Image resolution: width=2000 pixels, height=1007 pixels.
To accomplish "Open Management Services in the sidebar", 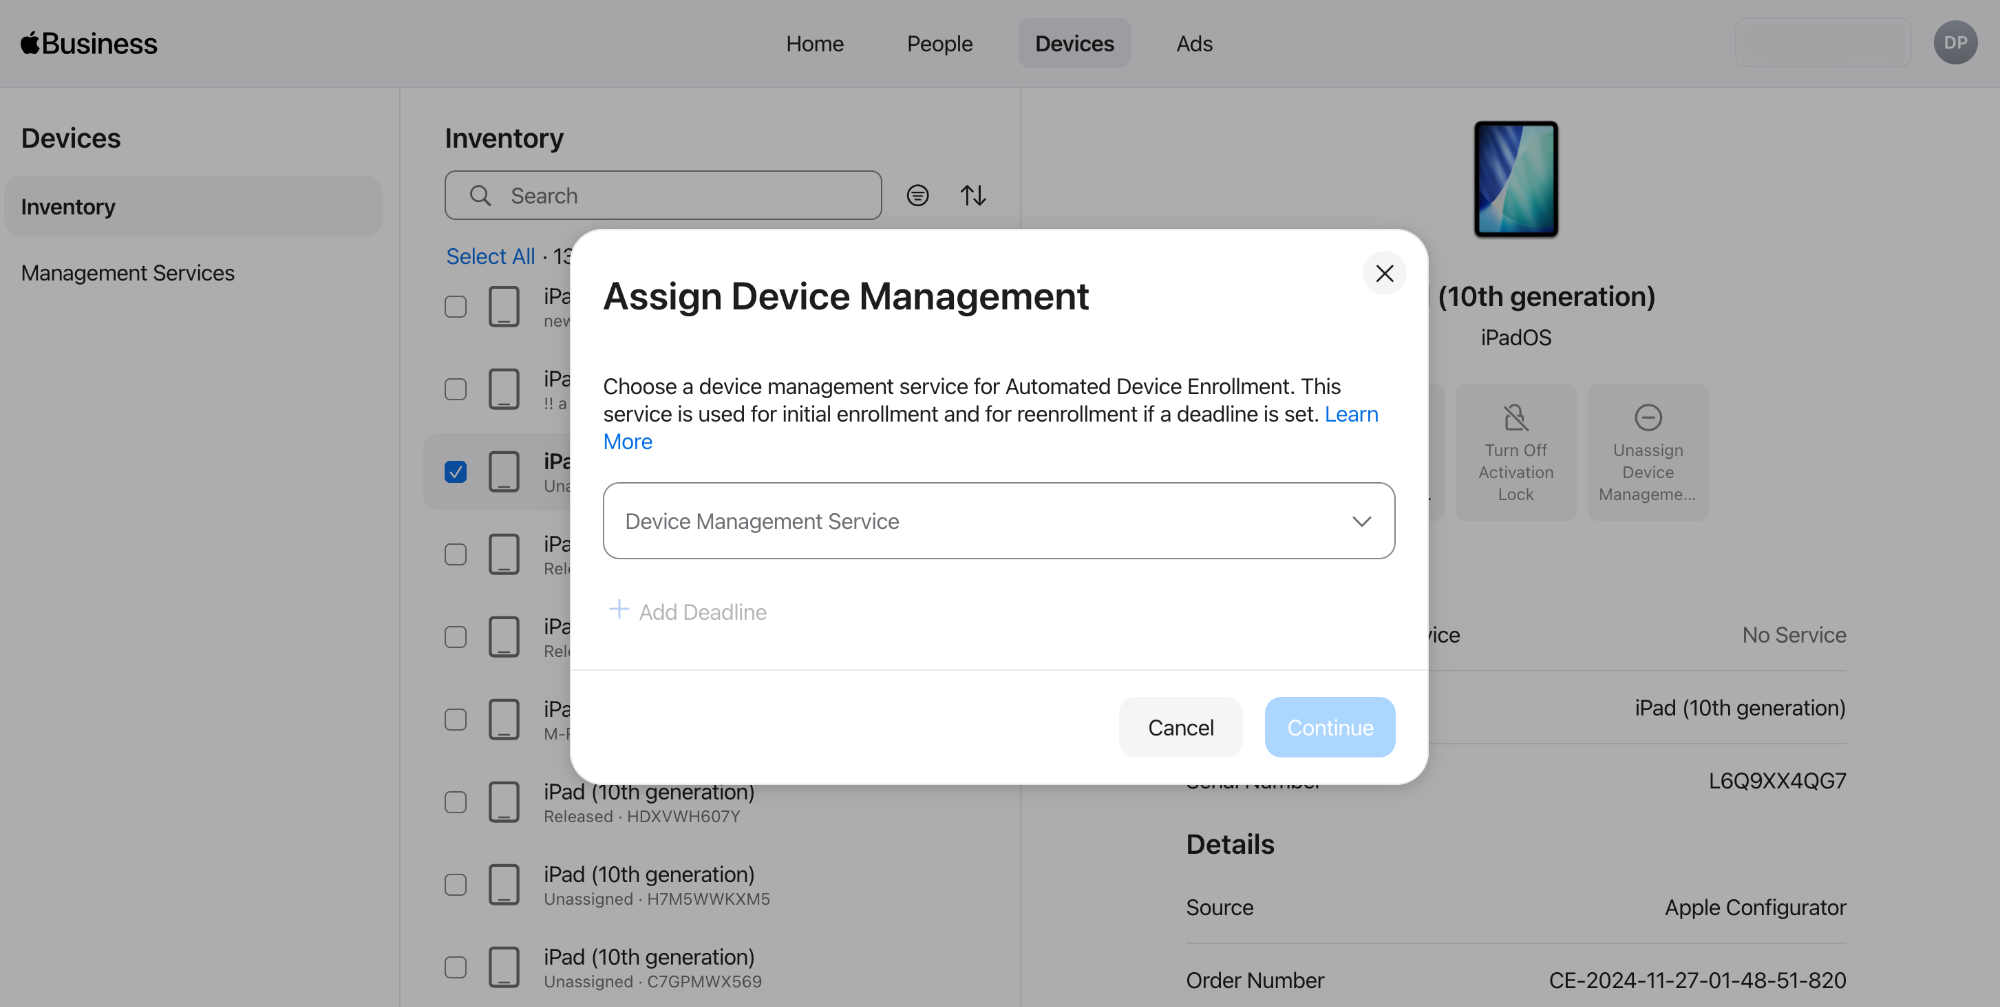I will coord(128,273).
